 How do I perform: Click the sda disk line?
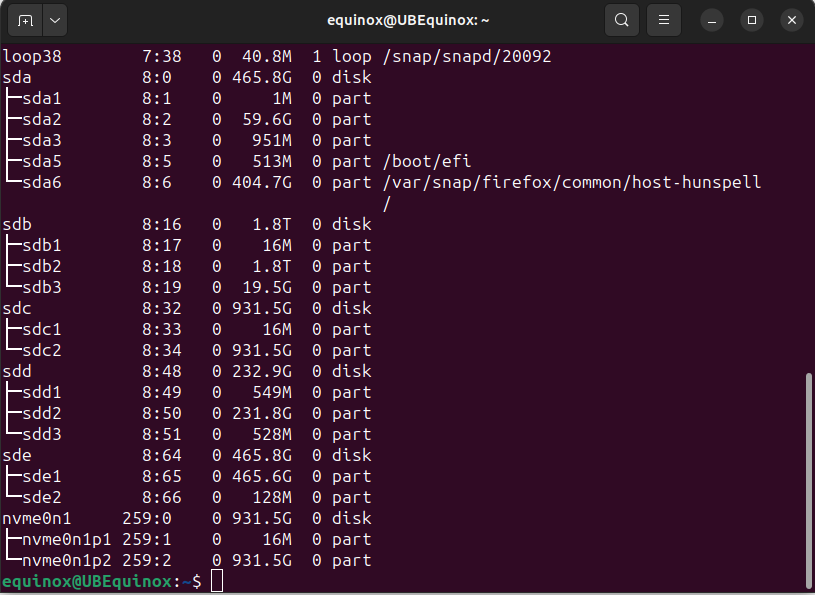pyautogui.click(x=17, y=77)
